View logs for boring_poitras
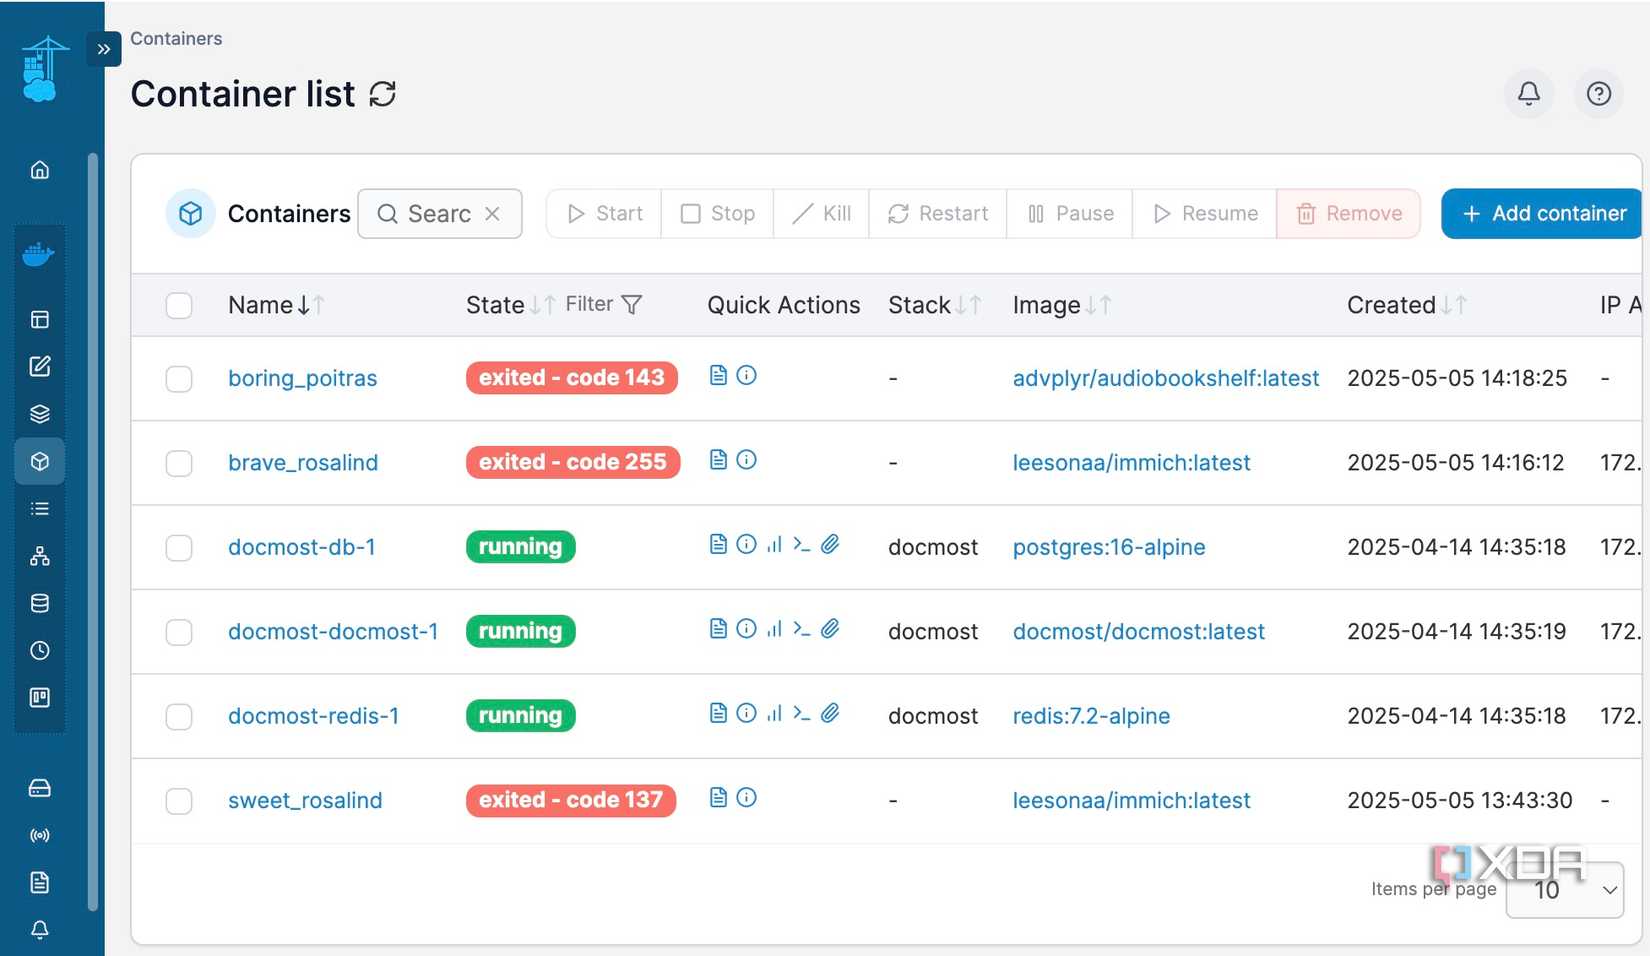Image resolution: width=1650 pixels, height=956 pixels. click(x=718, y=375)
